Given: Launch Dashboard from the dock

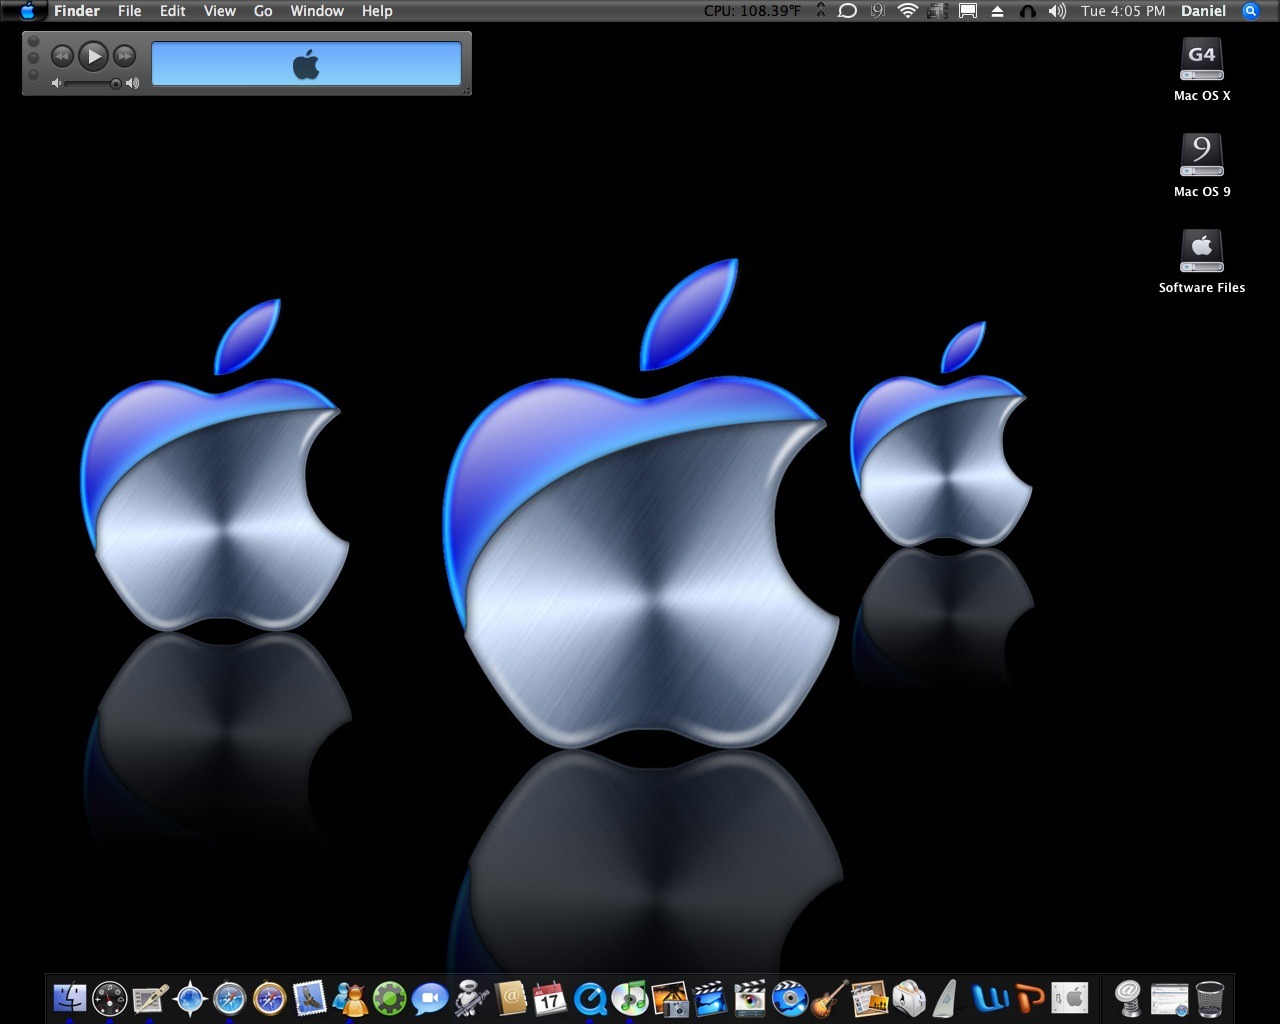Looking at the screenshot, I should (110, 997).
